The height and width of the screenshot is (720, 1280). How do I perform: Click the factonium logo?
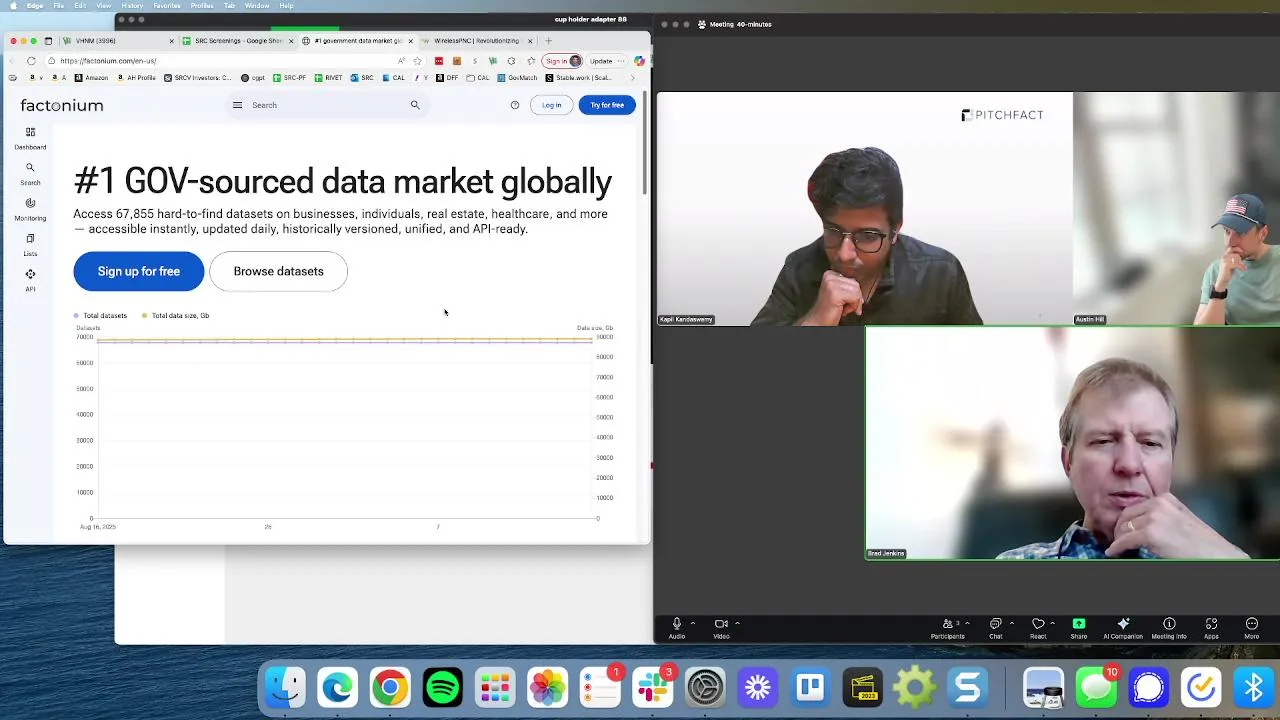coord(62,105)
